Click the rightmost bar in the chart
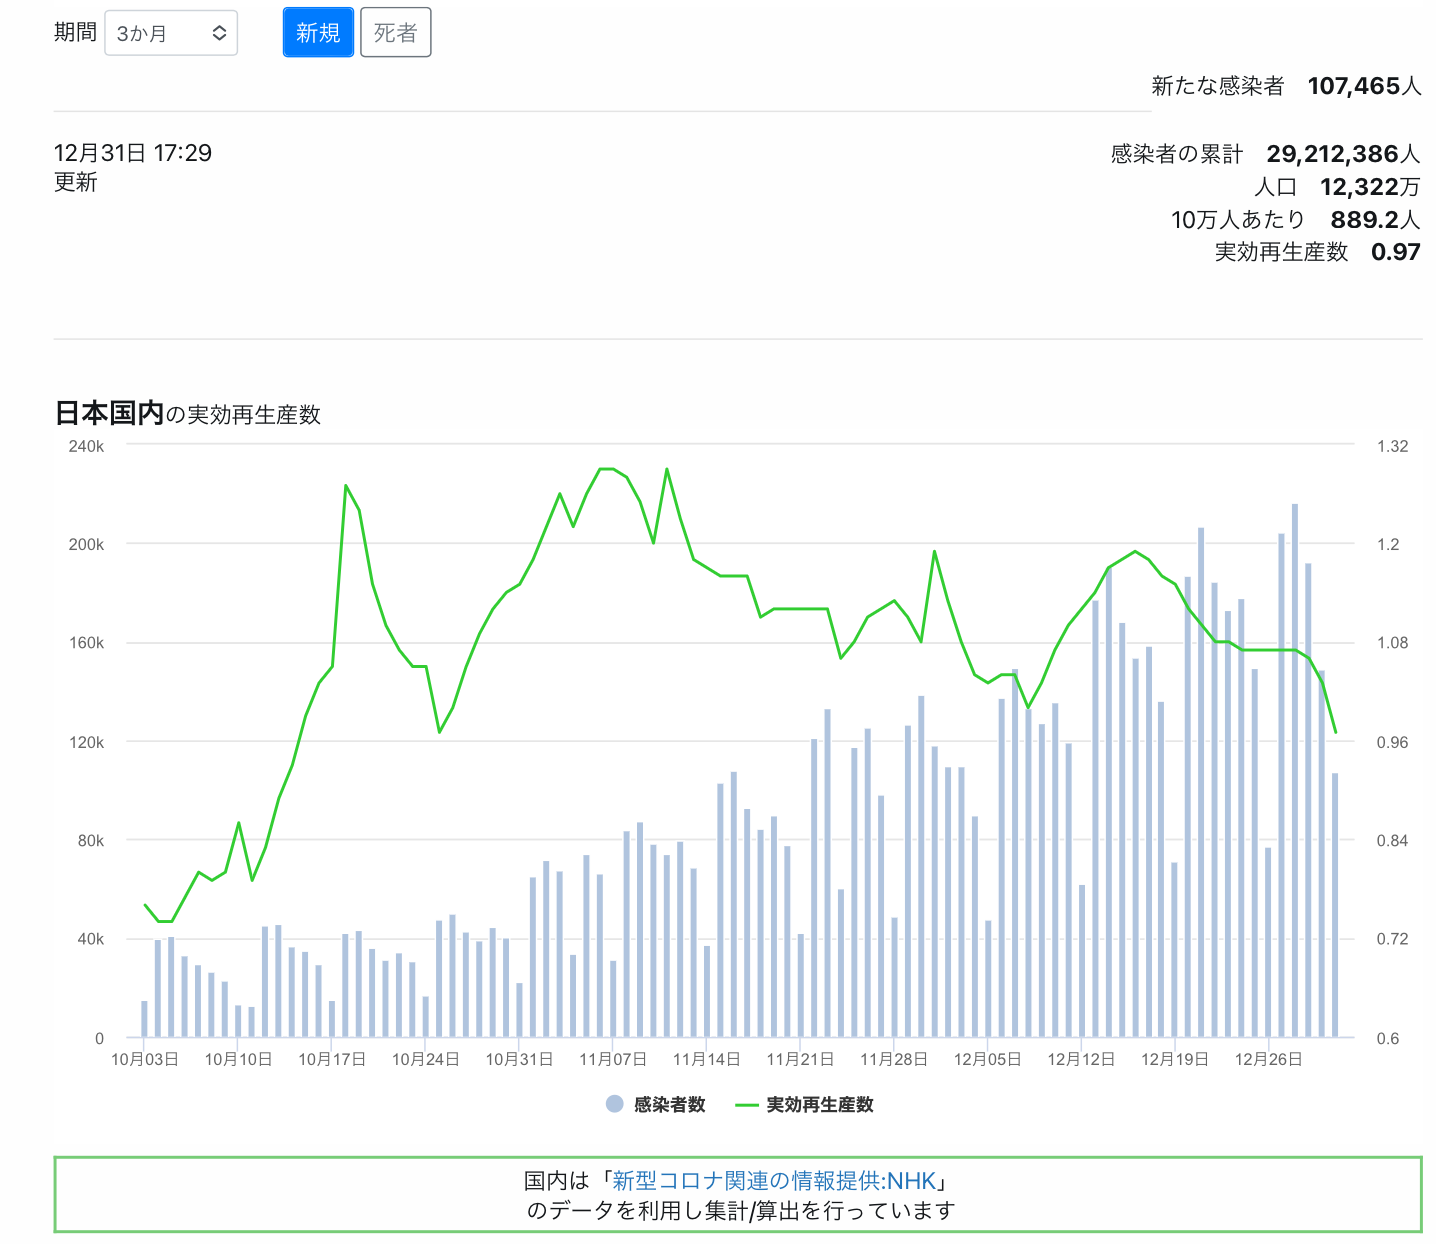 pos(1335,905)
